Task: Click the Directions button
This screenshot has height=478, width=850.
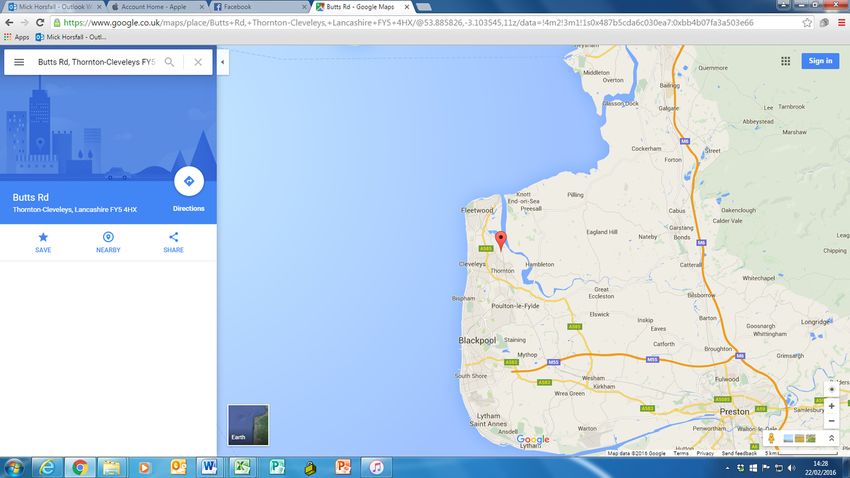Action: (x=189, y=181)
